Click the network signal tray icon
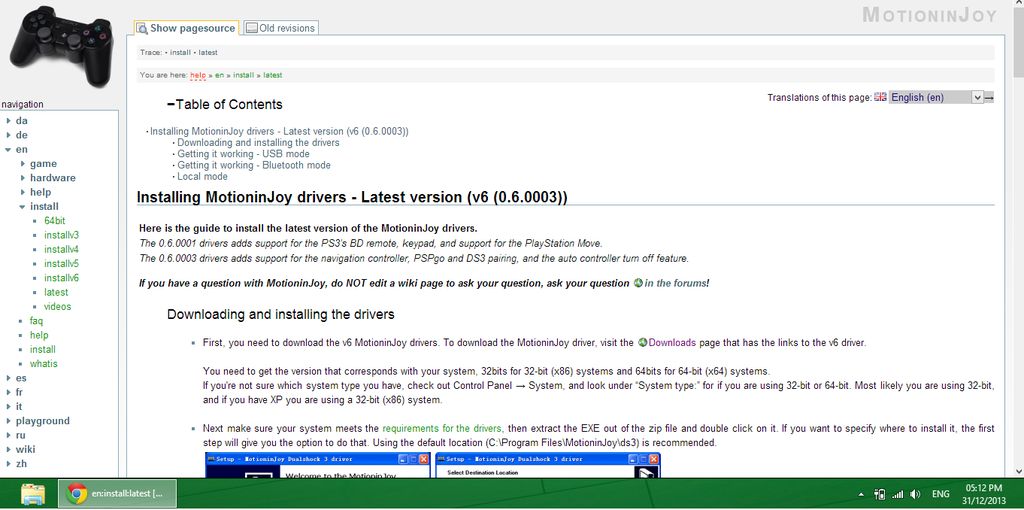The width and height of the screenshot is (1024, 510). 898,494
